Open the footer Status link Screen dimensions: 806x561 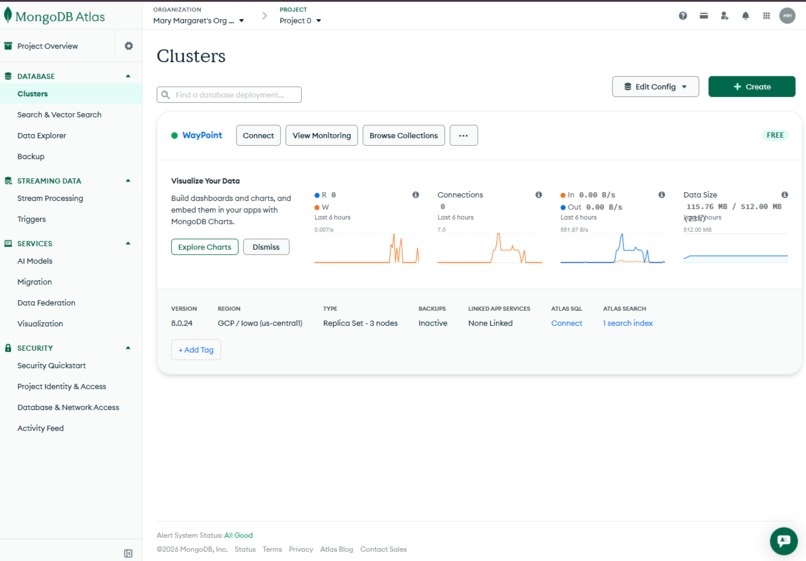click(x=245, y=549)
